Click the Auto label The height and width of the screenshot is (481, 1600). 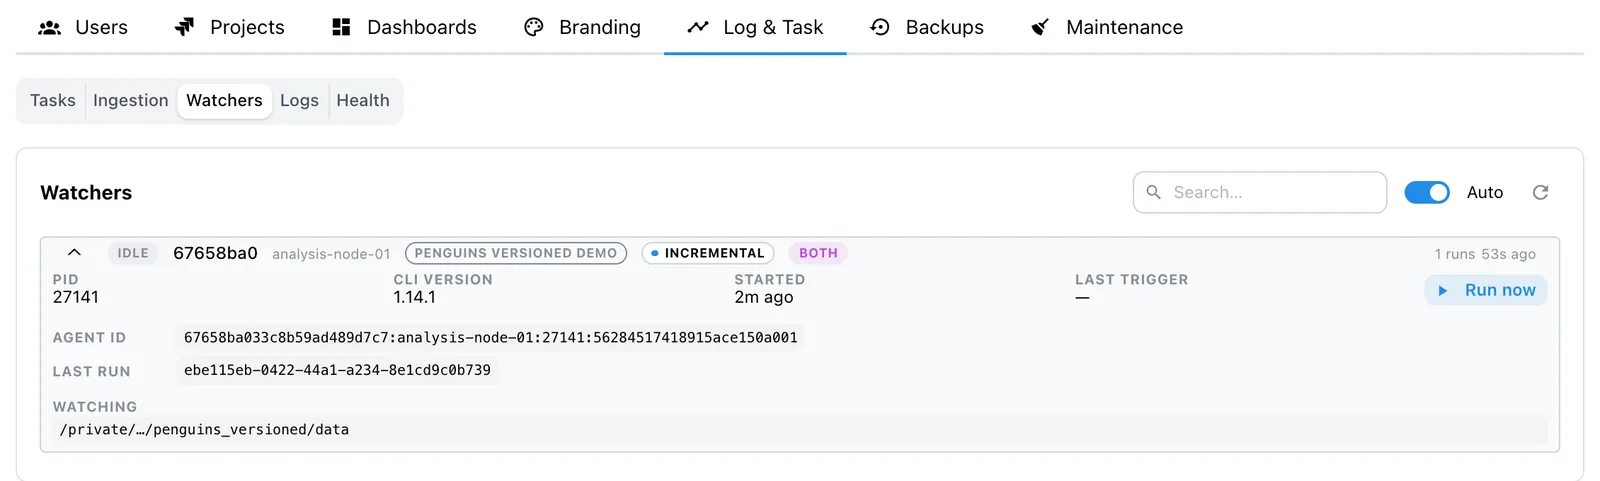[x=1485, y=192]
